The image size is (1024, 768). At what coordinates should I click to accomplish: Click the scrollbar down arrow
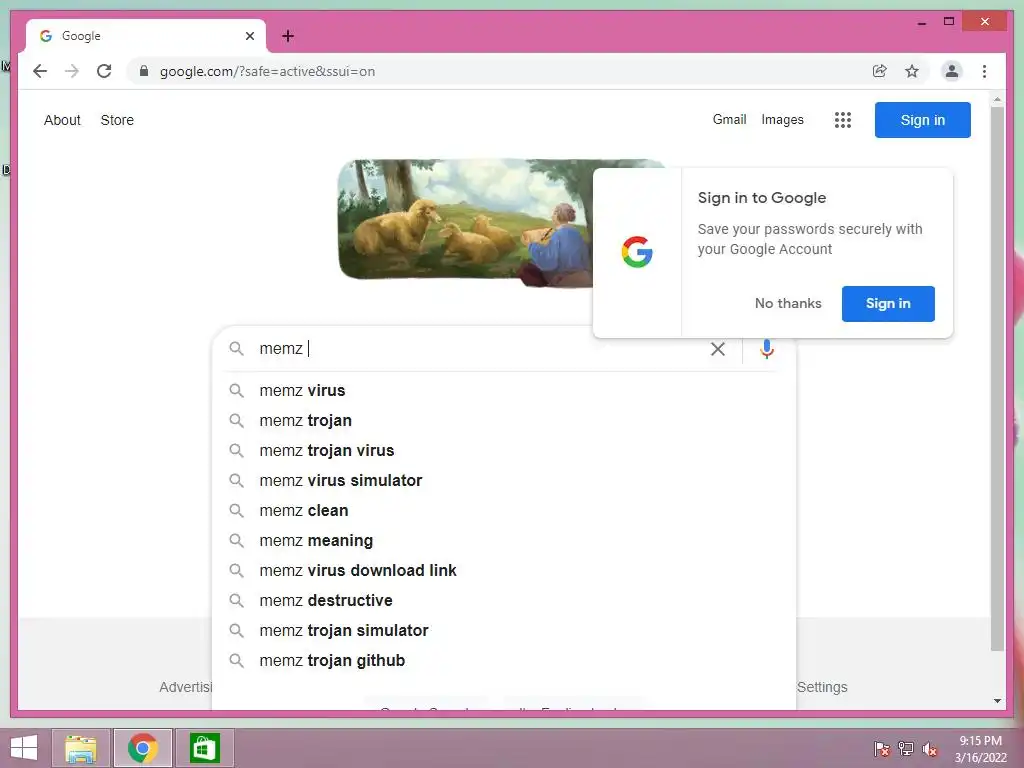pos(997,701)
